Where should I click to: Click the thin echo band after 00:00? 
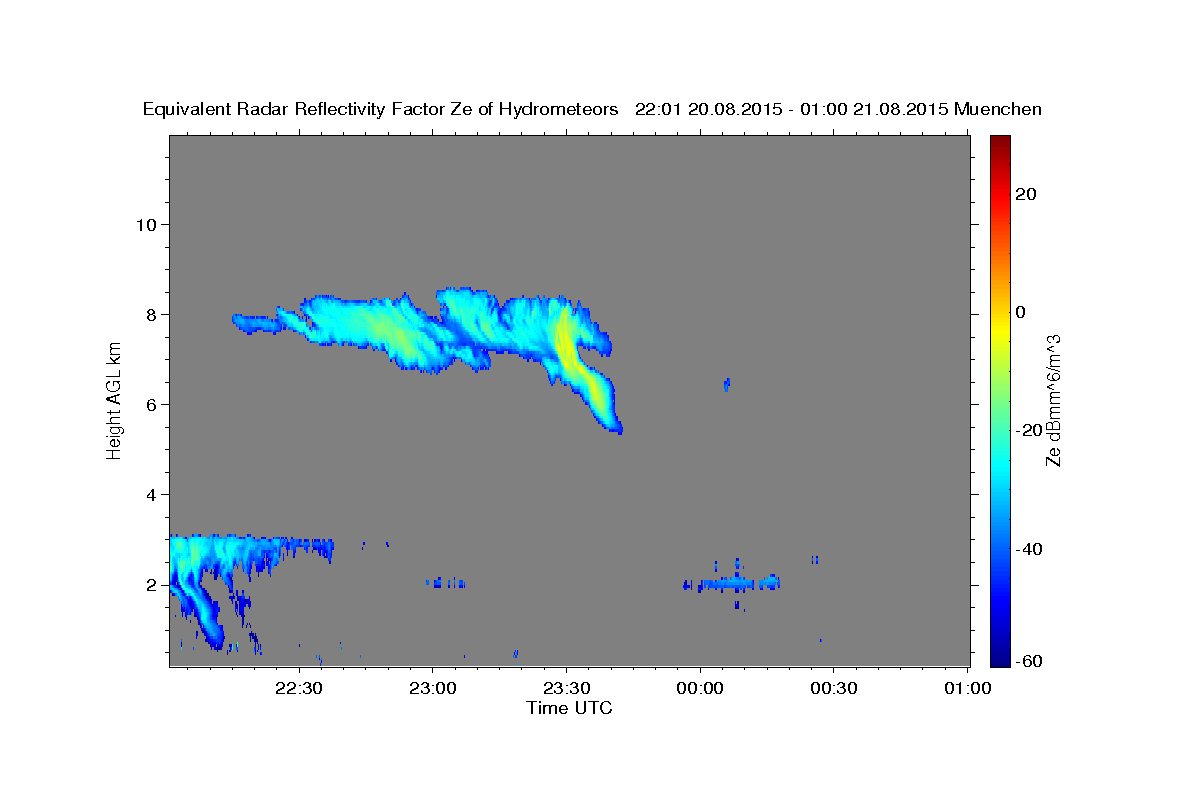732,583
